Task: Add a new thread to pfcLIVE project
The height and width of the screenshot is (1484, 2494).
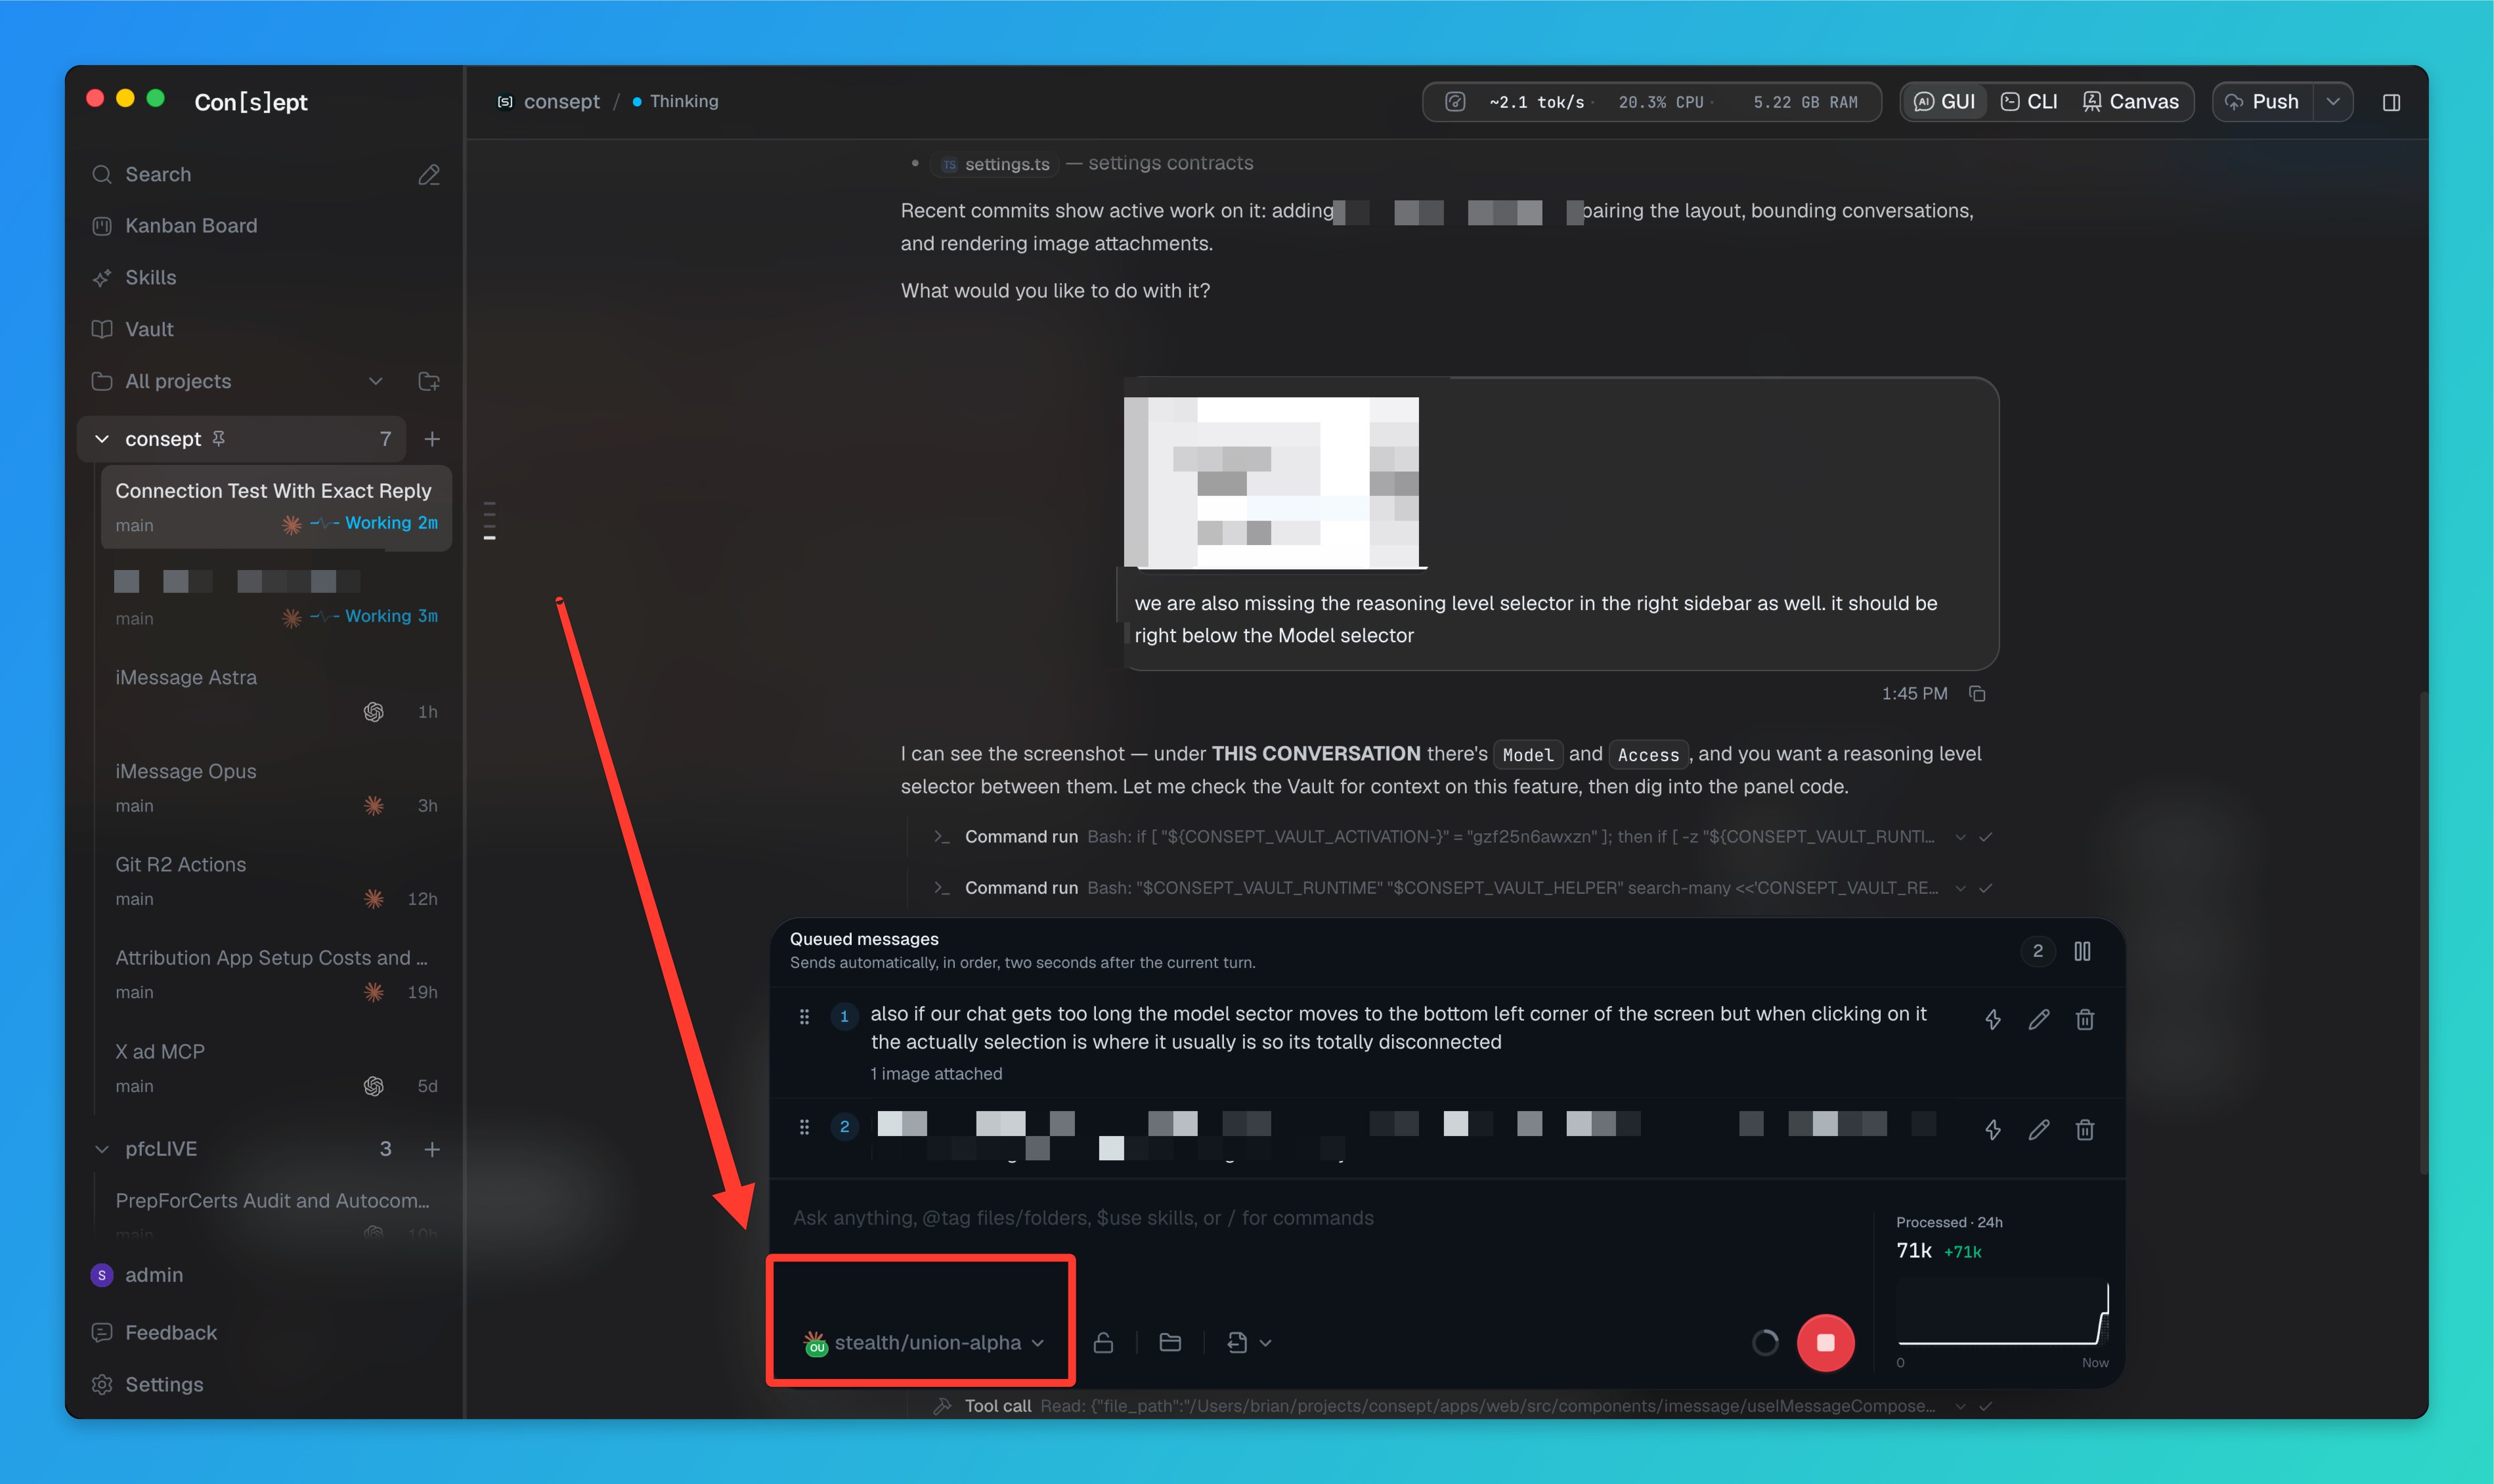Action: 432,1149
